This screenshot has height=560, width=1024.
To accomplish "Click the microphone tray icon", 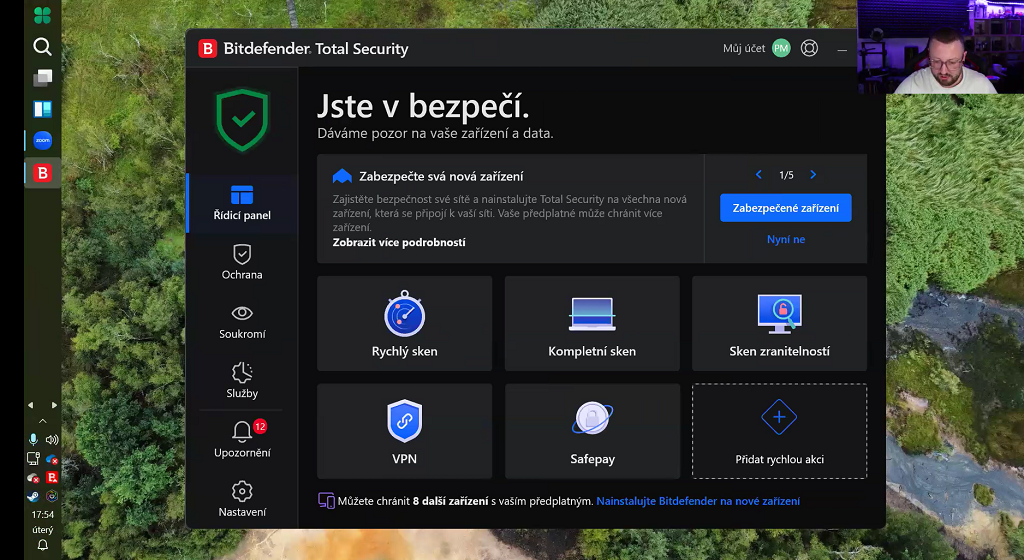I will (x=33, y=440).
